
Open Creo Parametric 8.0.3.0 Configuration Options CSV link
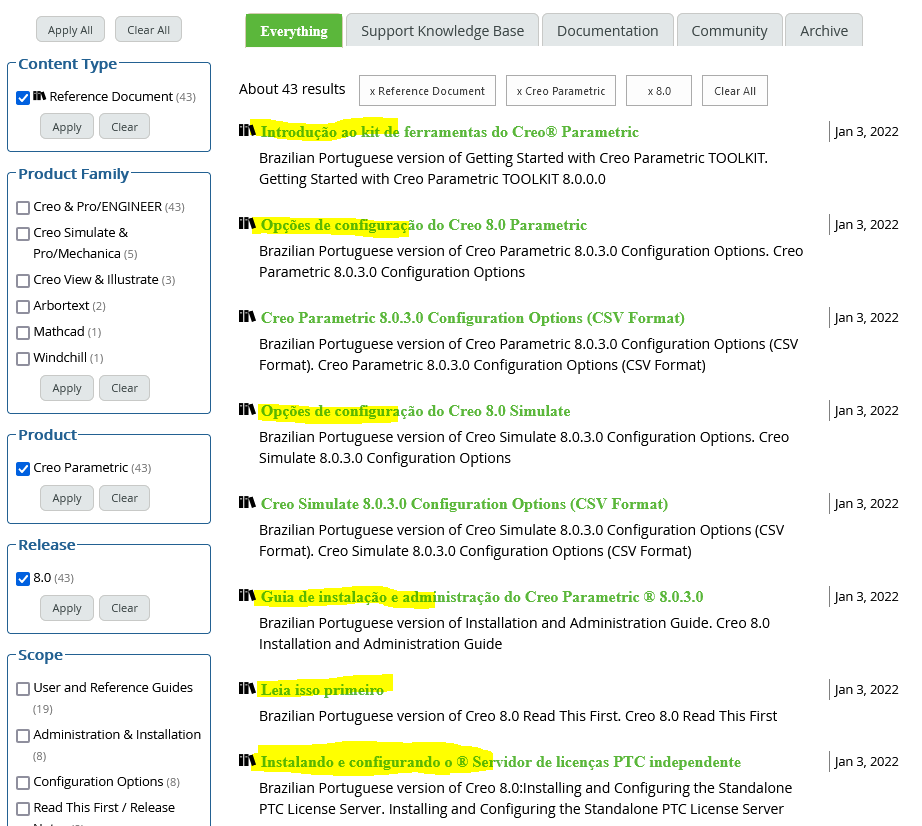473,317
